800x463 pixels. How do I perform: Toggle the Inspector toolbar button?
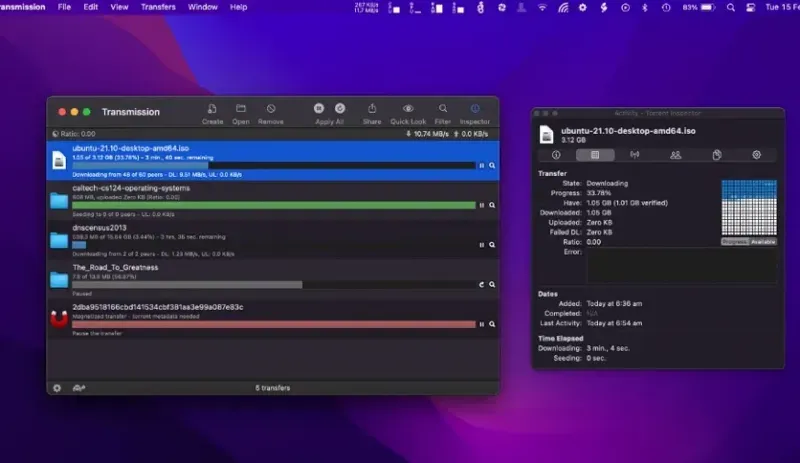coord(475,109)
